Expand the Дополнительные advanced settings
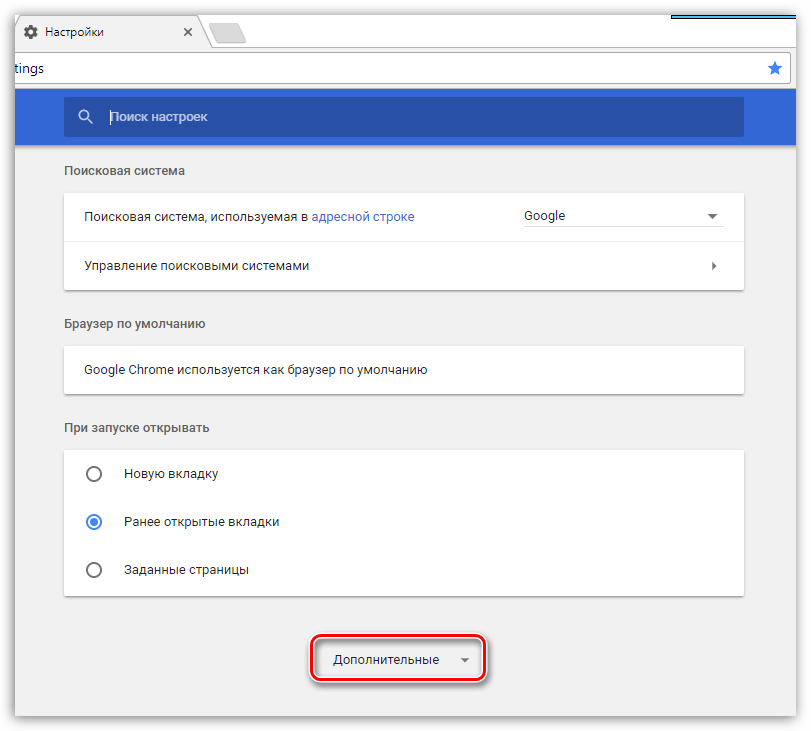Image resolution: width=811 pixels, height=731 pixels. 398,659
